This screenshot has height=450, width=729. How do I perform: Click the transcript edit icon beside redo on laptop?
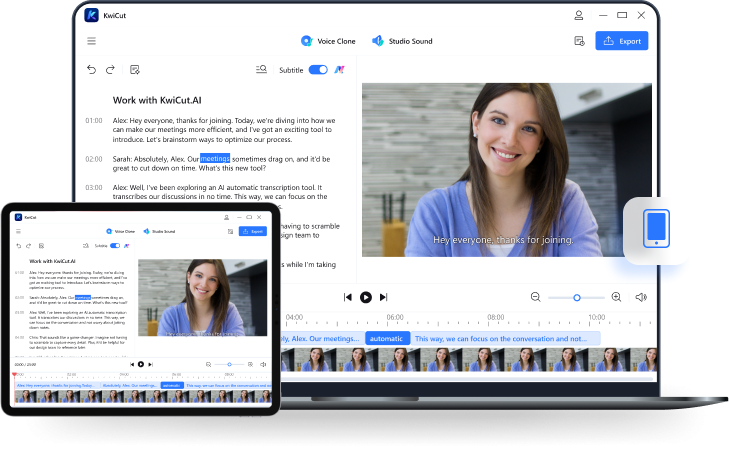[x=135, y=70]
